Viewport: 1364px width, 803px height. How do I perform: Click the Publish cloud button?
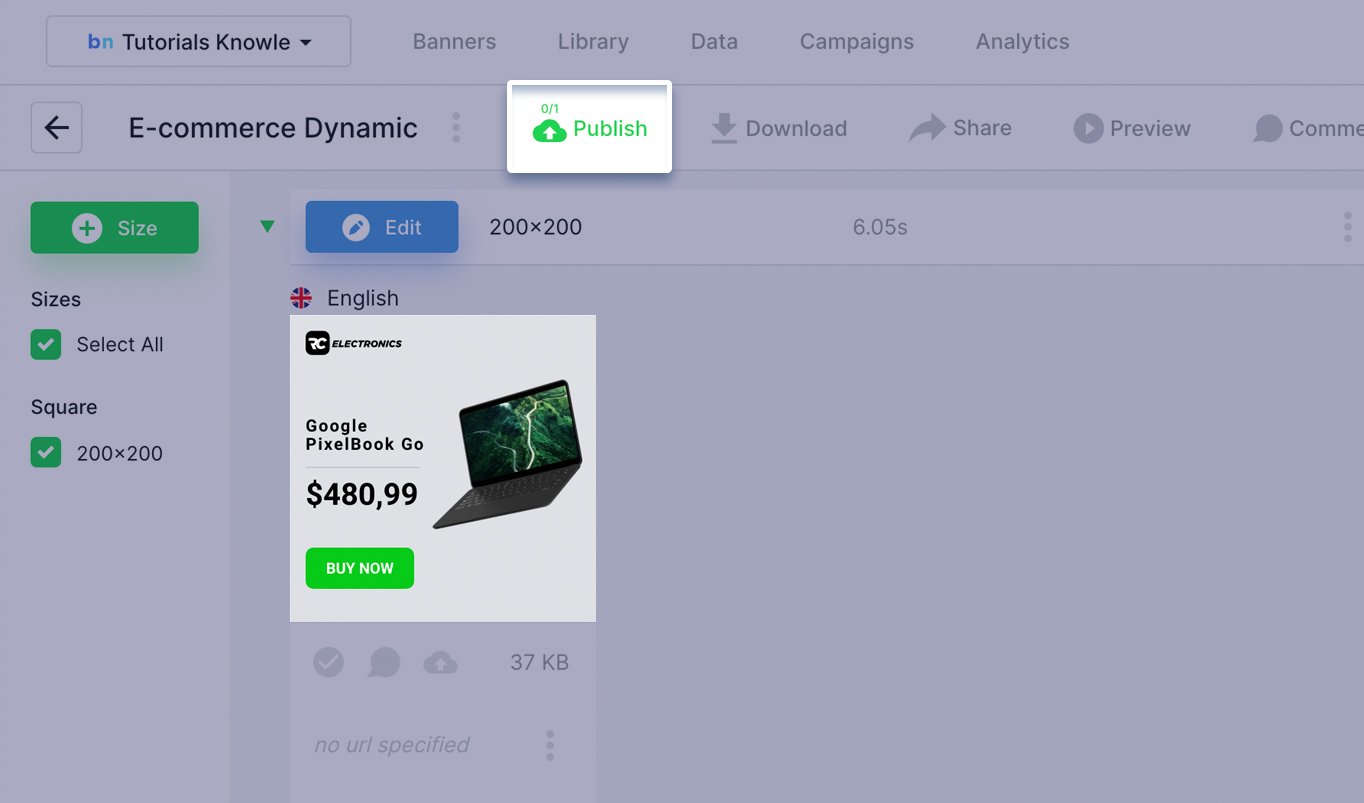589,128
